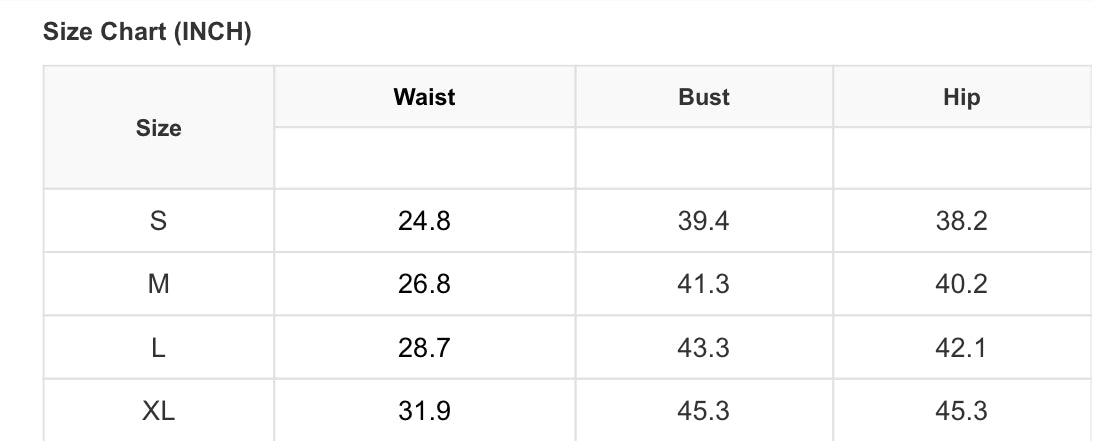The image size is (1101, 441).
Task: Click the Hip column header
Action: point(961,97)
